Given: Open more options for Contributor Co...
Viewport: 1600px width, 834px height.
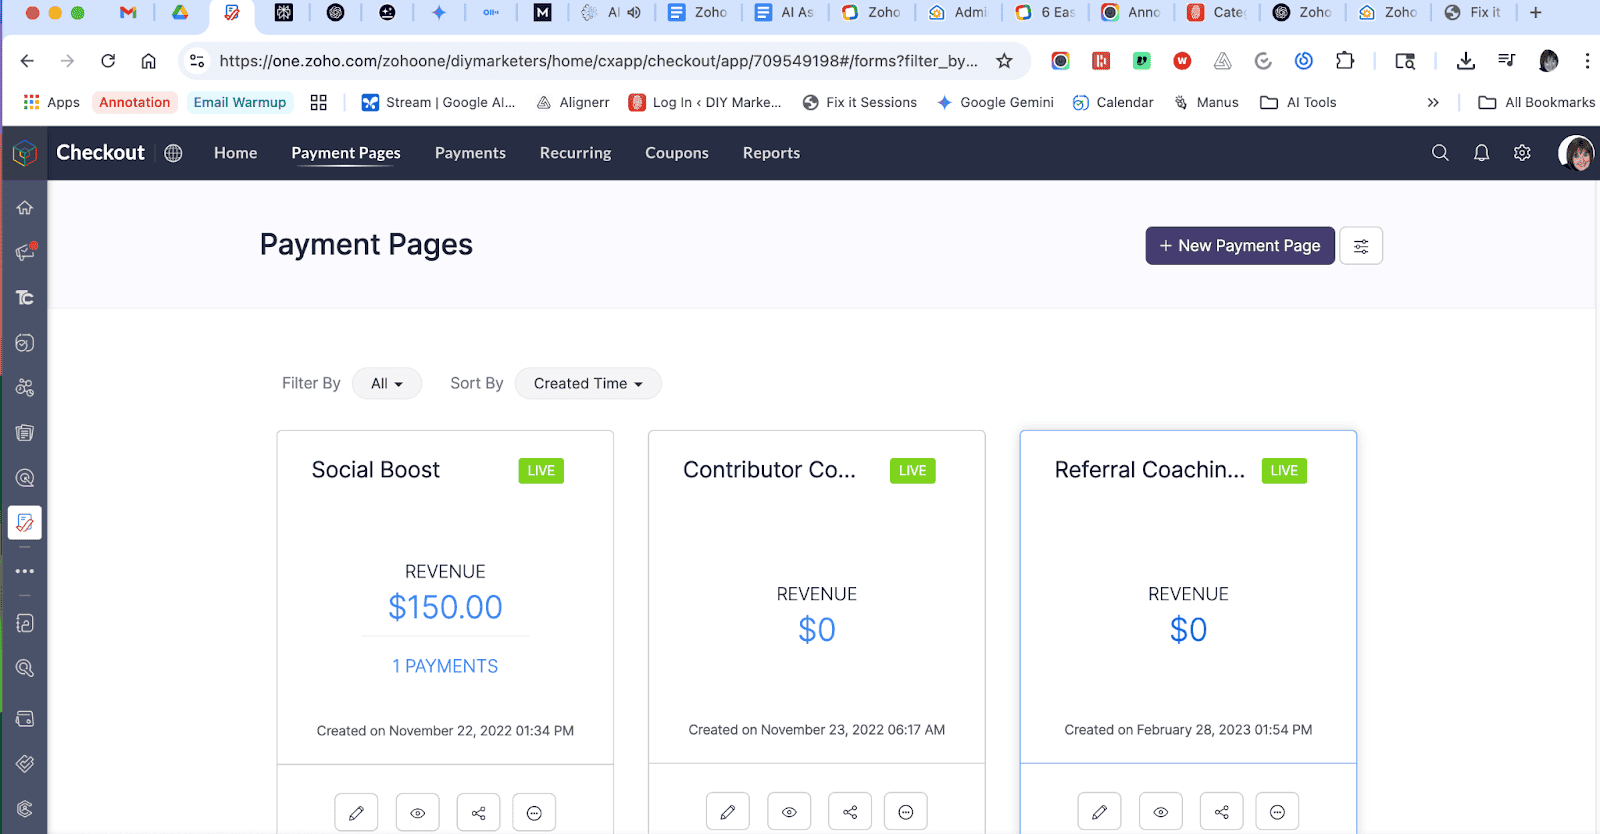Looking at the screenshot, I should click(906, 812).
